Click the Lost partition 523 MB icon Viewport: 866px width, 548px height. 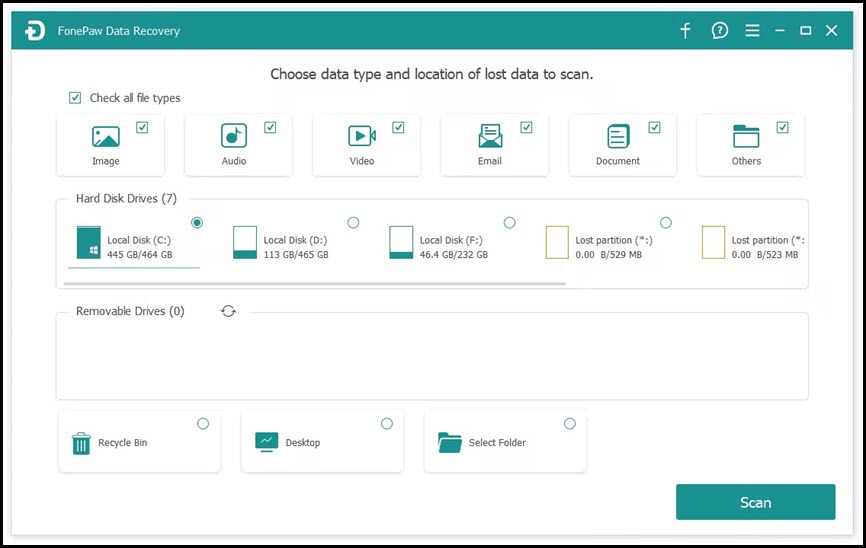click(x=713, y=243)
